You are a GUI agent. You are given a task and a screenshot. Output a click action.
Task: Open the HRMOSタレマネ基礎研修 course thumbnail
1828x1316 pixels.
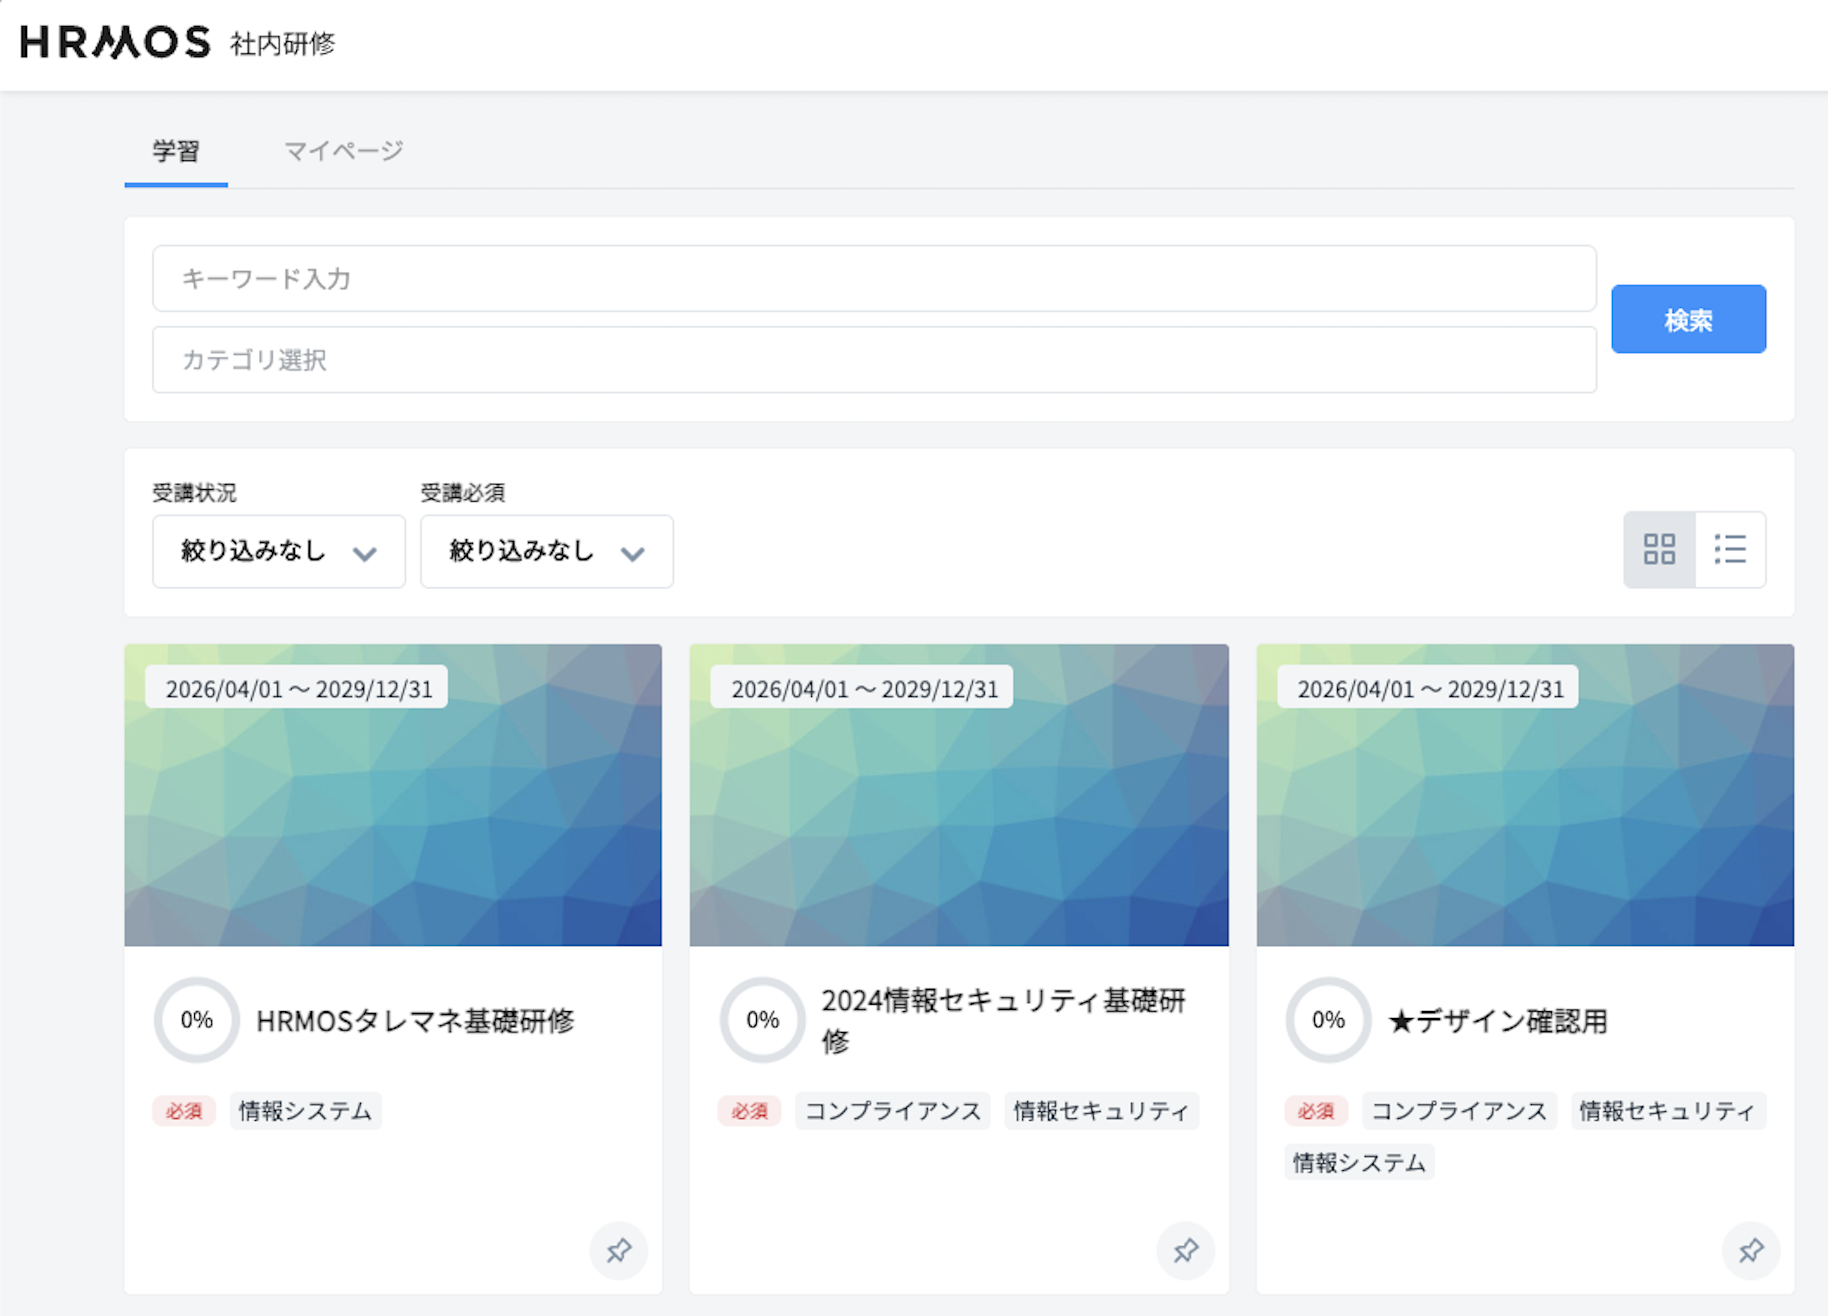(x=393, y=795)
